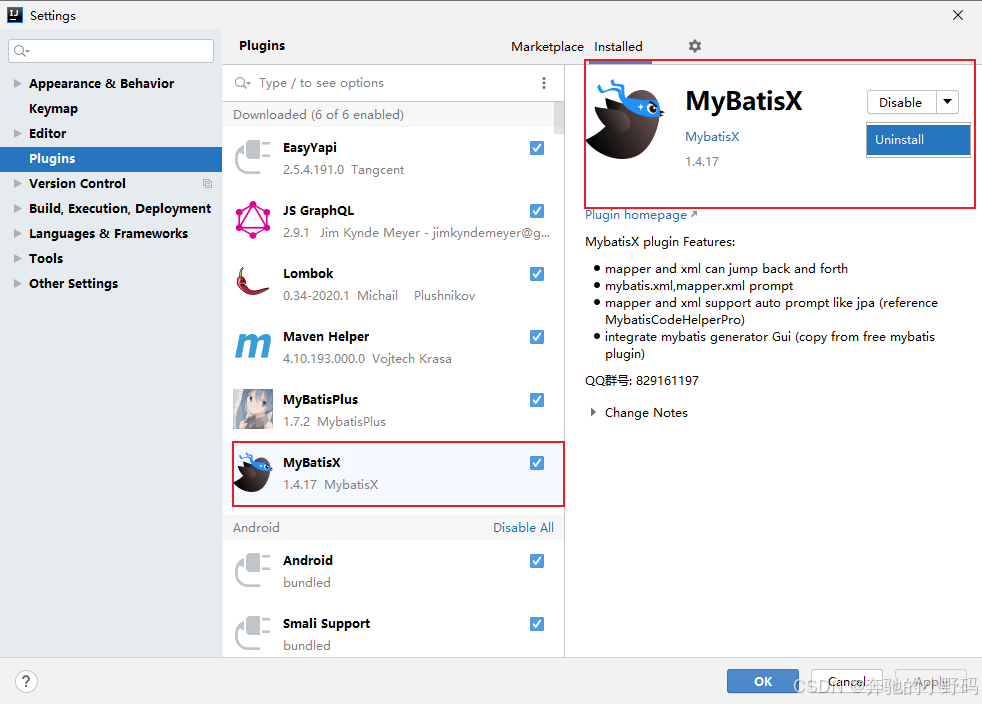Expand Appearance & Behavior tree arrow
This screenshot has width=982, height=704.
18,83
